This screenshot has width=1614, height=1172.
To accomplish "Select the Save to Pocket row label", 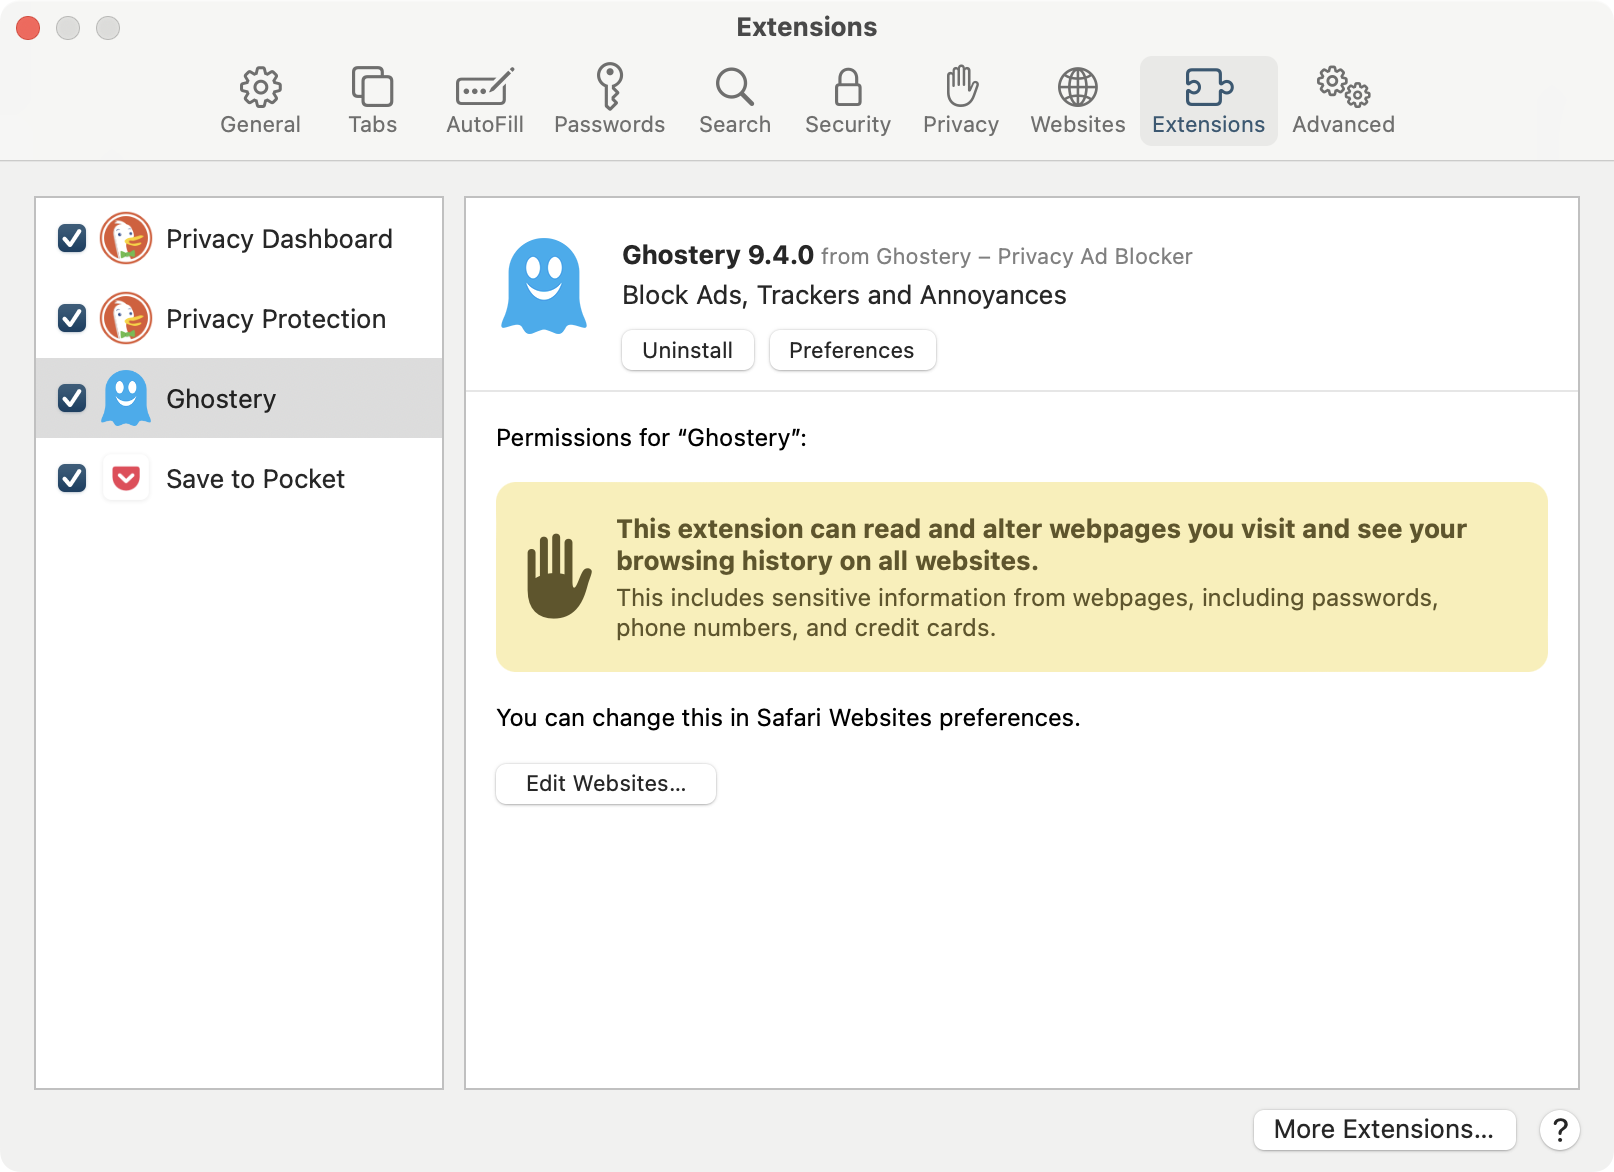I will (x=255, y=479).
